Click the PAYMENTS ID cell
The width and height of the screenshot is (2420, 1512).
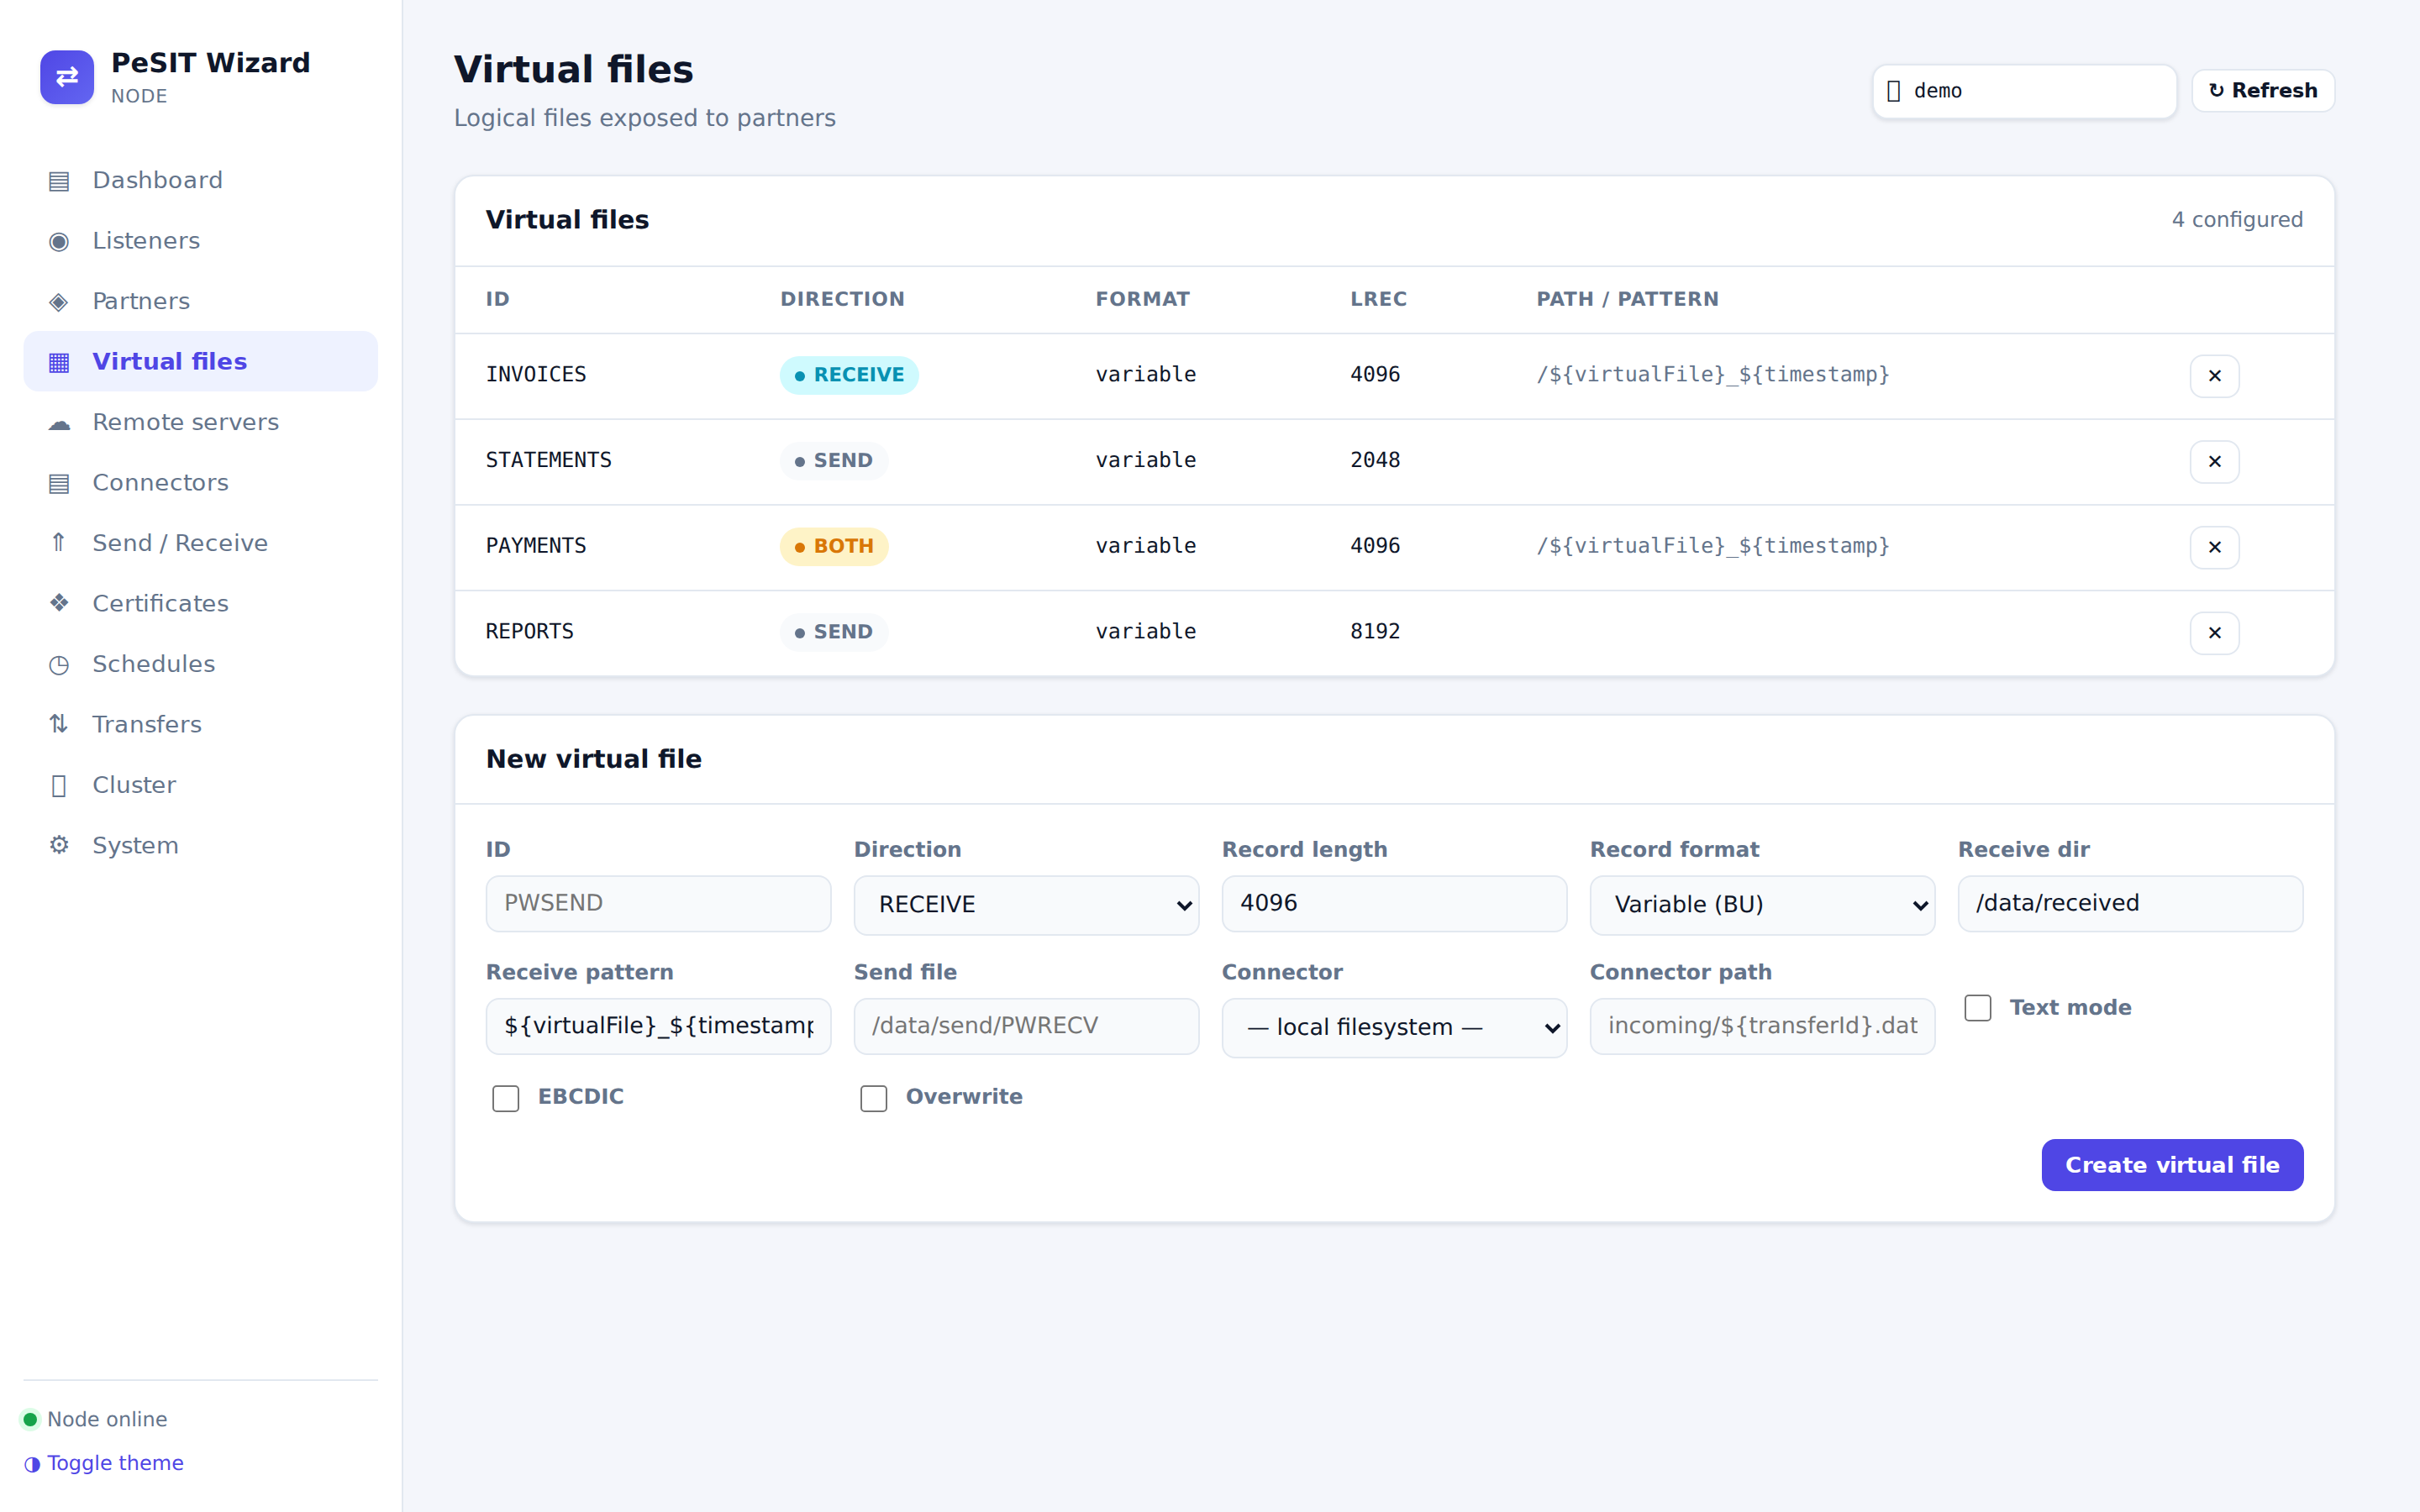tap(536, 546)
